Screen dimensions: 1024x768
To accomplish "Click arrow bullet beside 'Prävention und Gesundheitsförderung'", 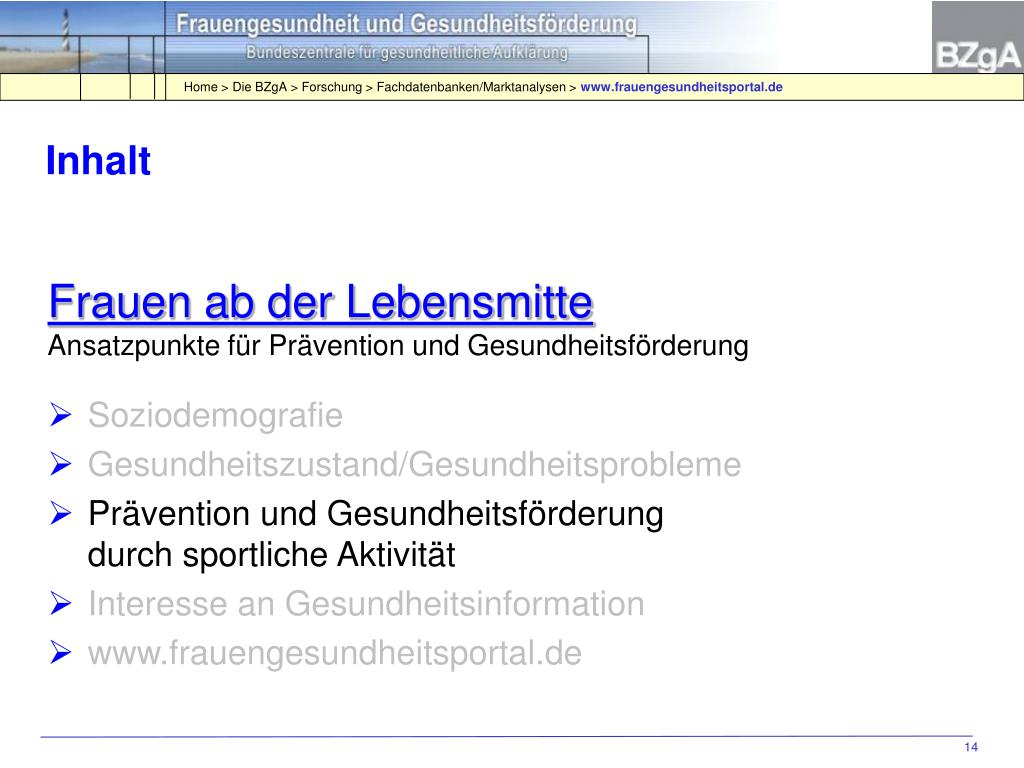I will pos(60,513).
